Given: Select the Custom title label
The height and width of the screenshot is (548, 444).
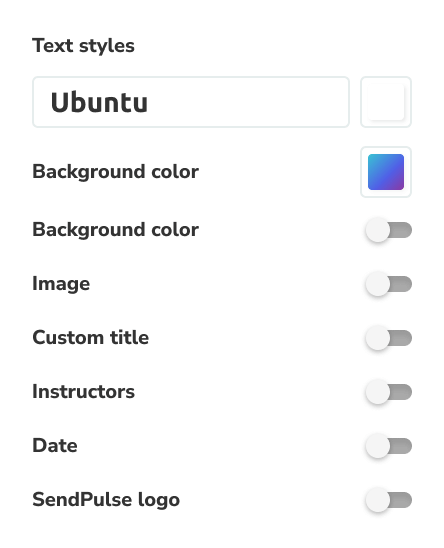Looking at the screenshot, I should click(91, 338).
